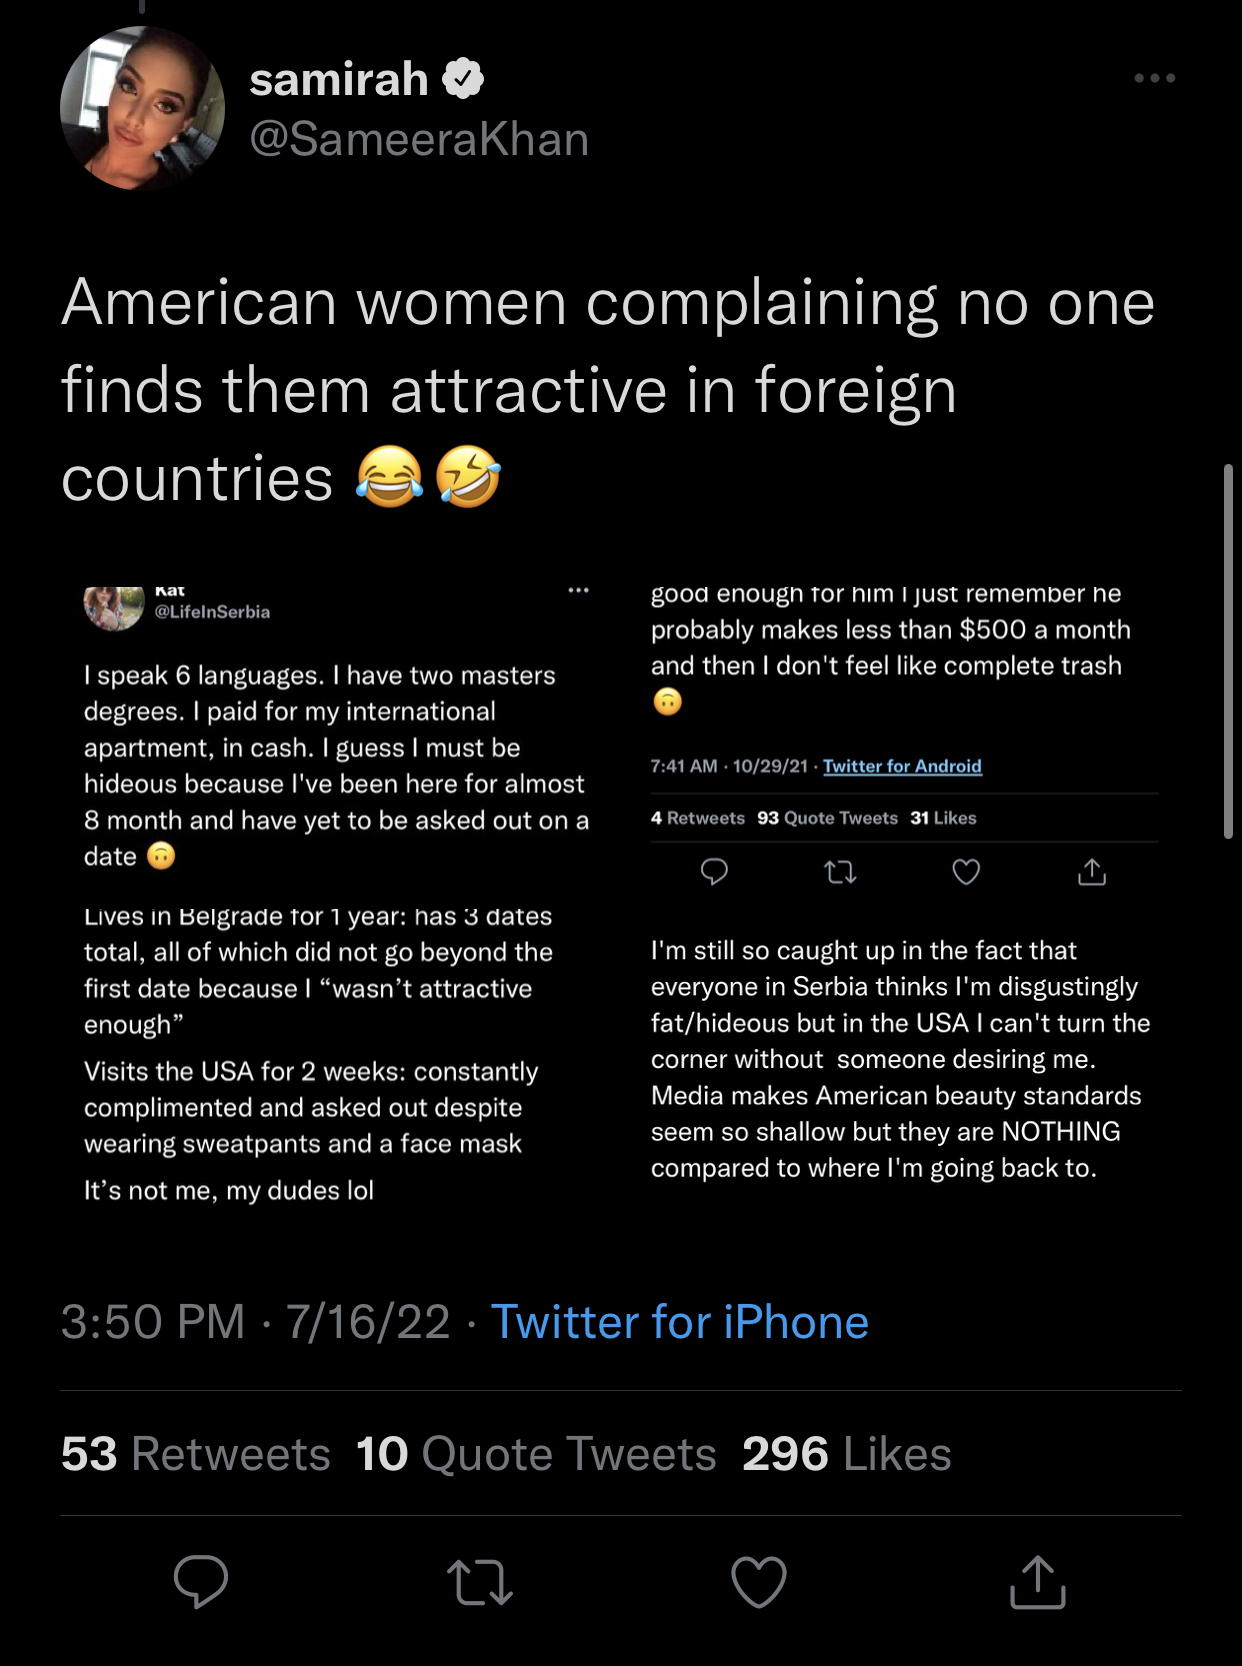View the 53 Retweets list
The height and width of the screenshot is (1666, 1242).
tap(196, 1454)
